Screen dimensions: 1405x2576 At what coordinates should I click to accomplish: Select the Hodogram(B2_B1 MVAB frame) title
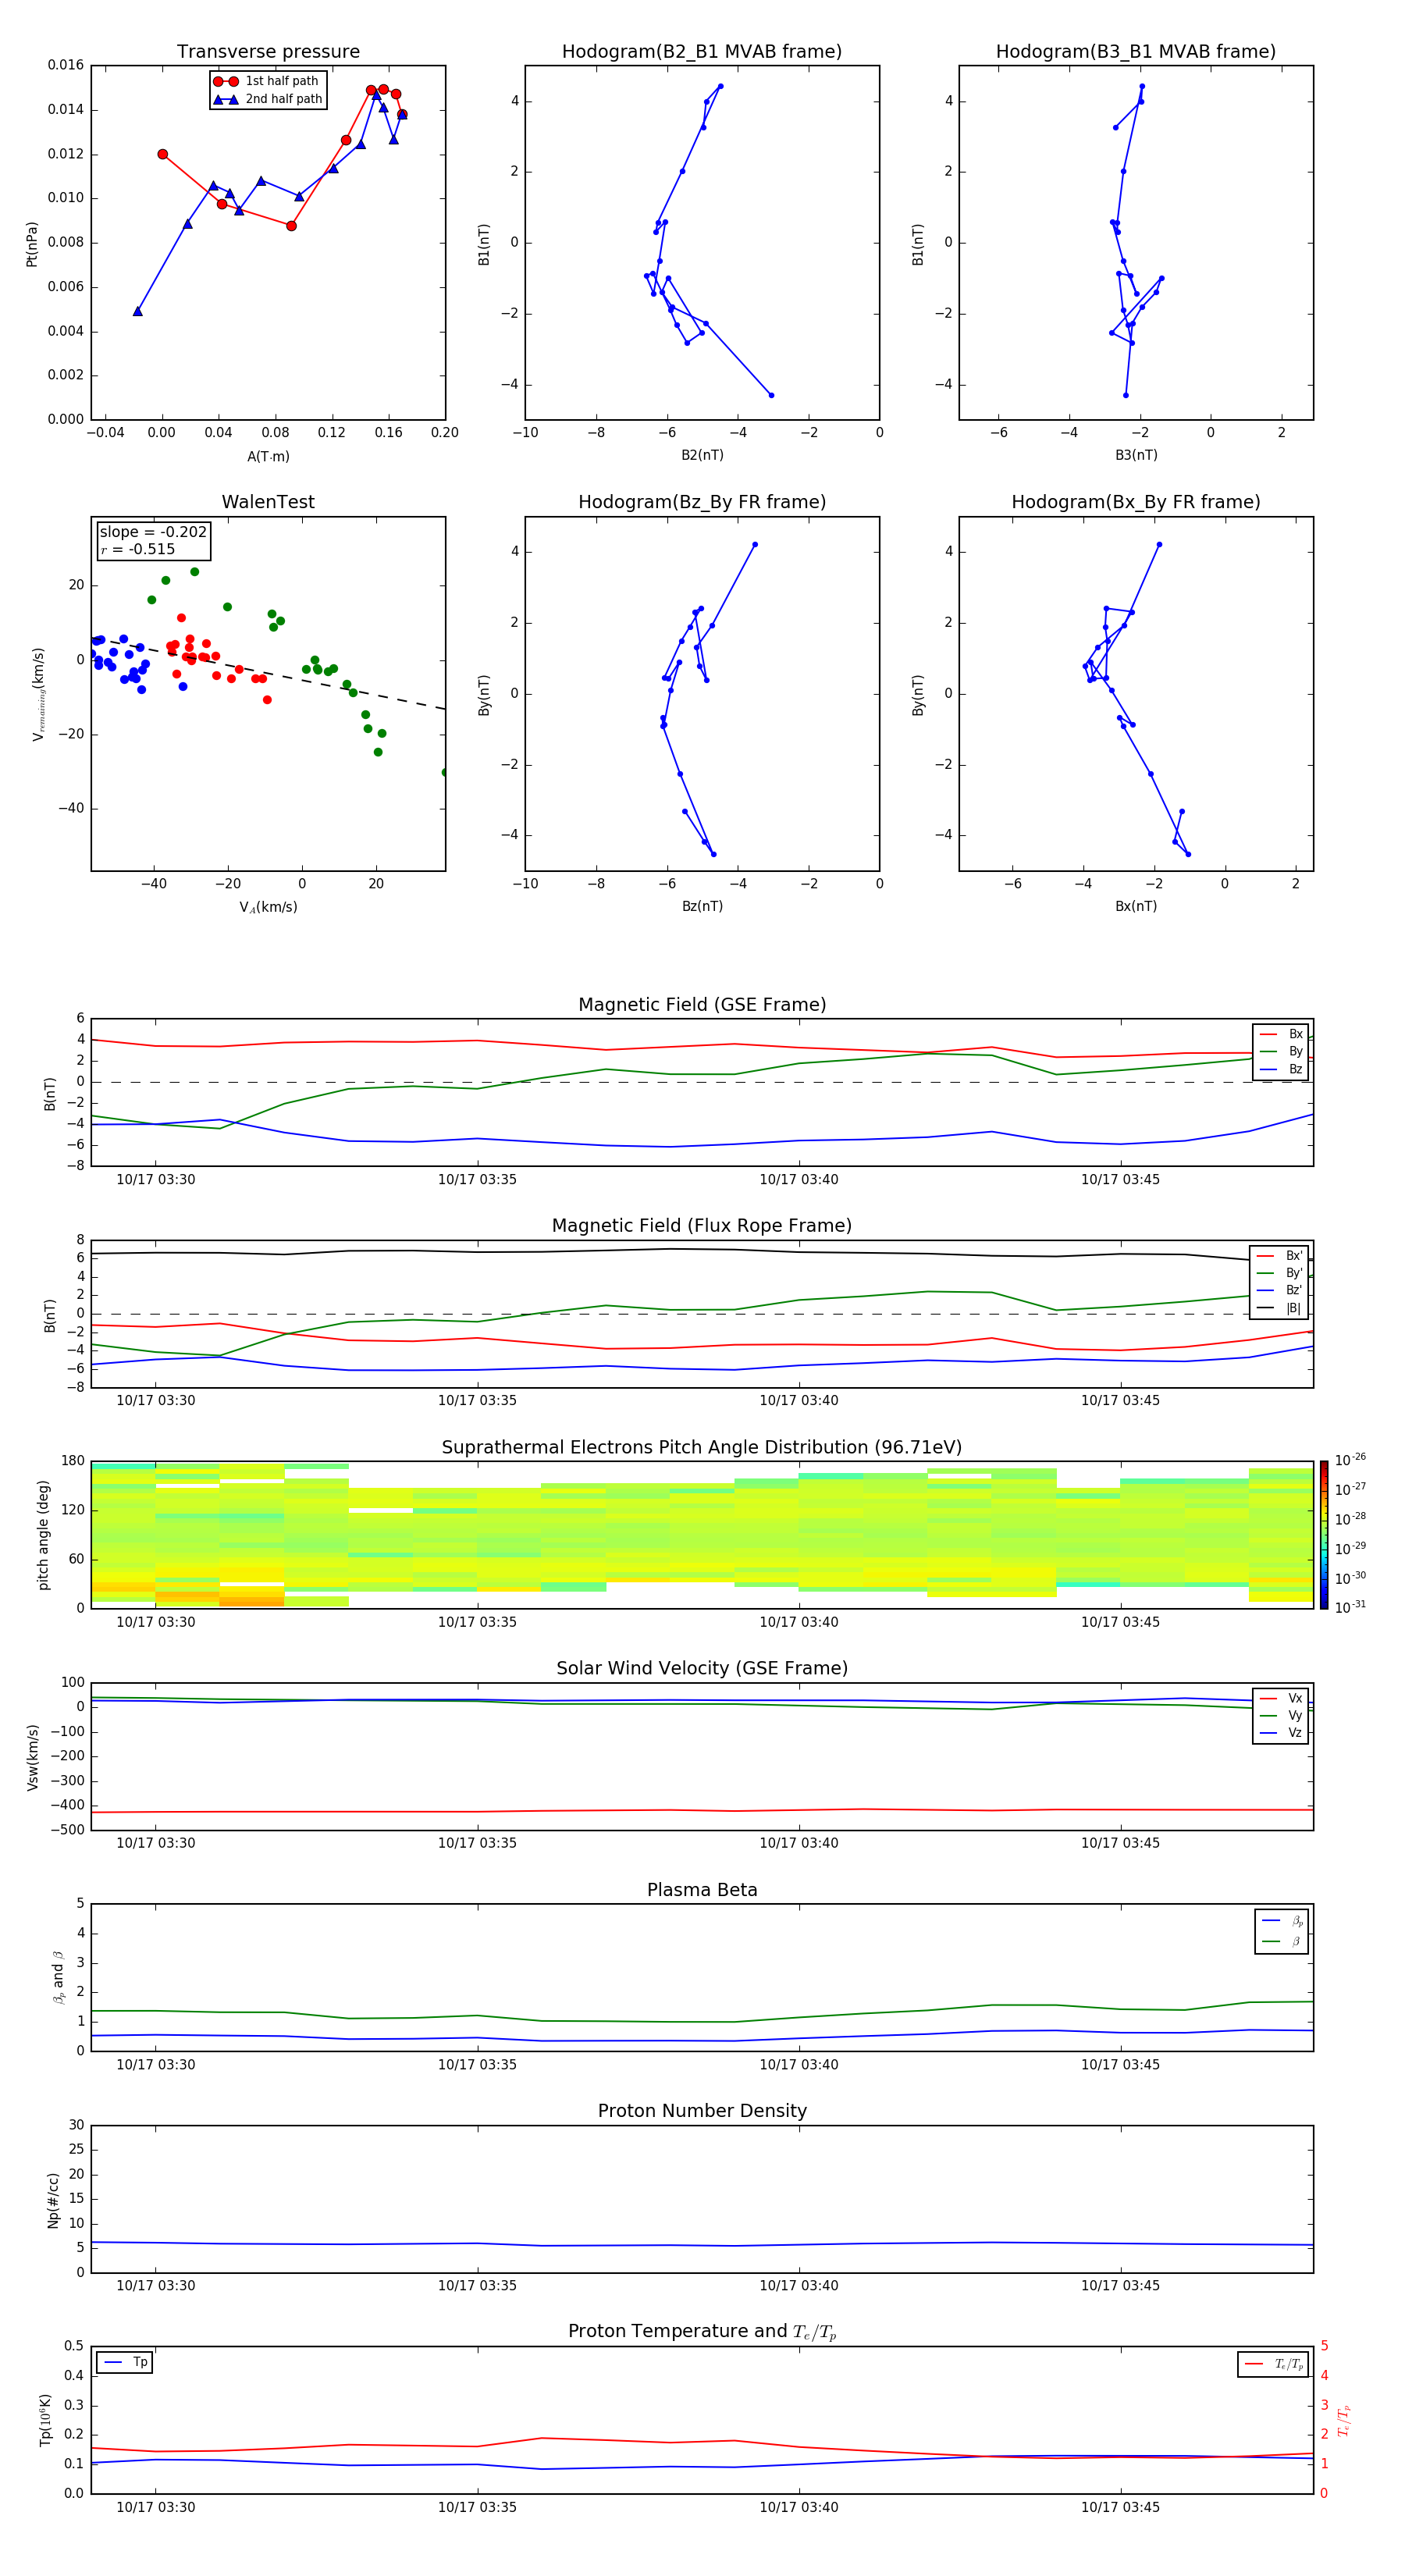(702, 51)
